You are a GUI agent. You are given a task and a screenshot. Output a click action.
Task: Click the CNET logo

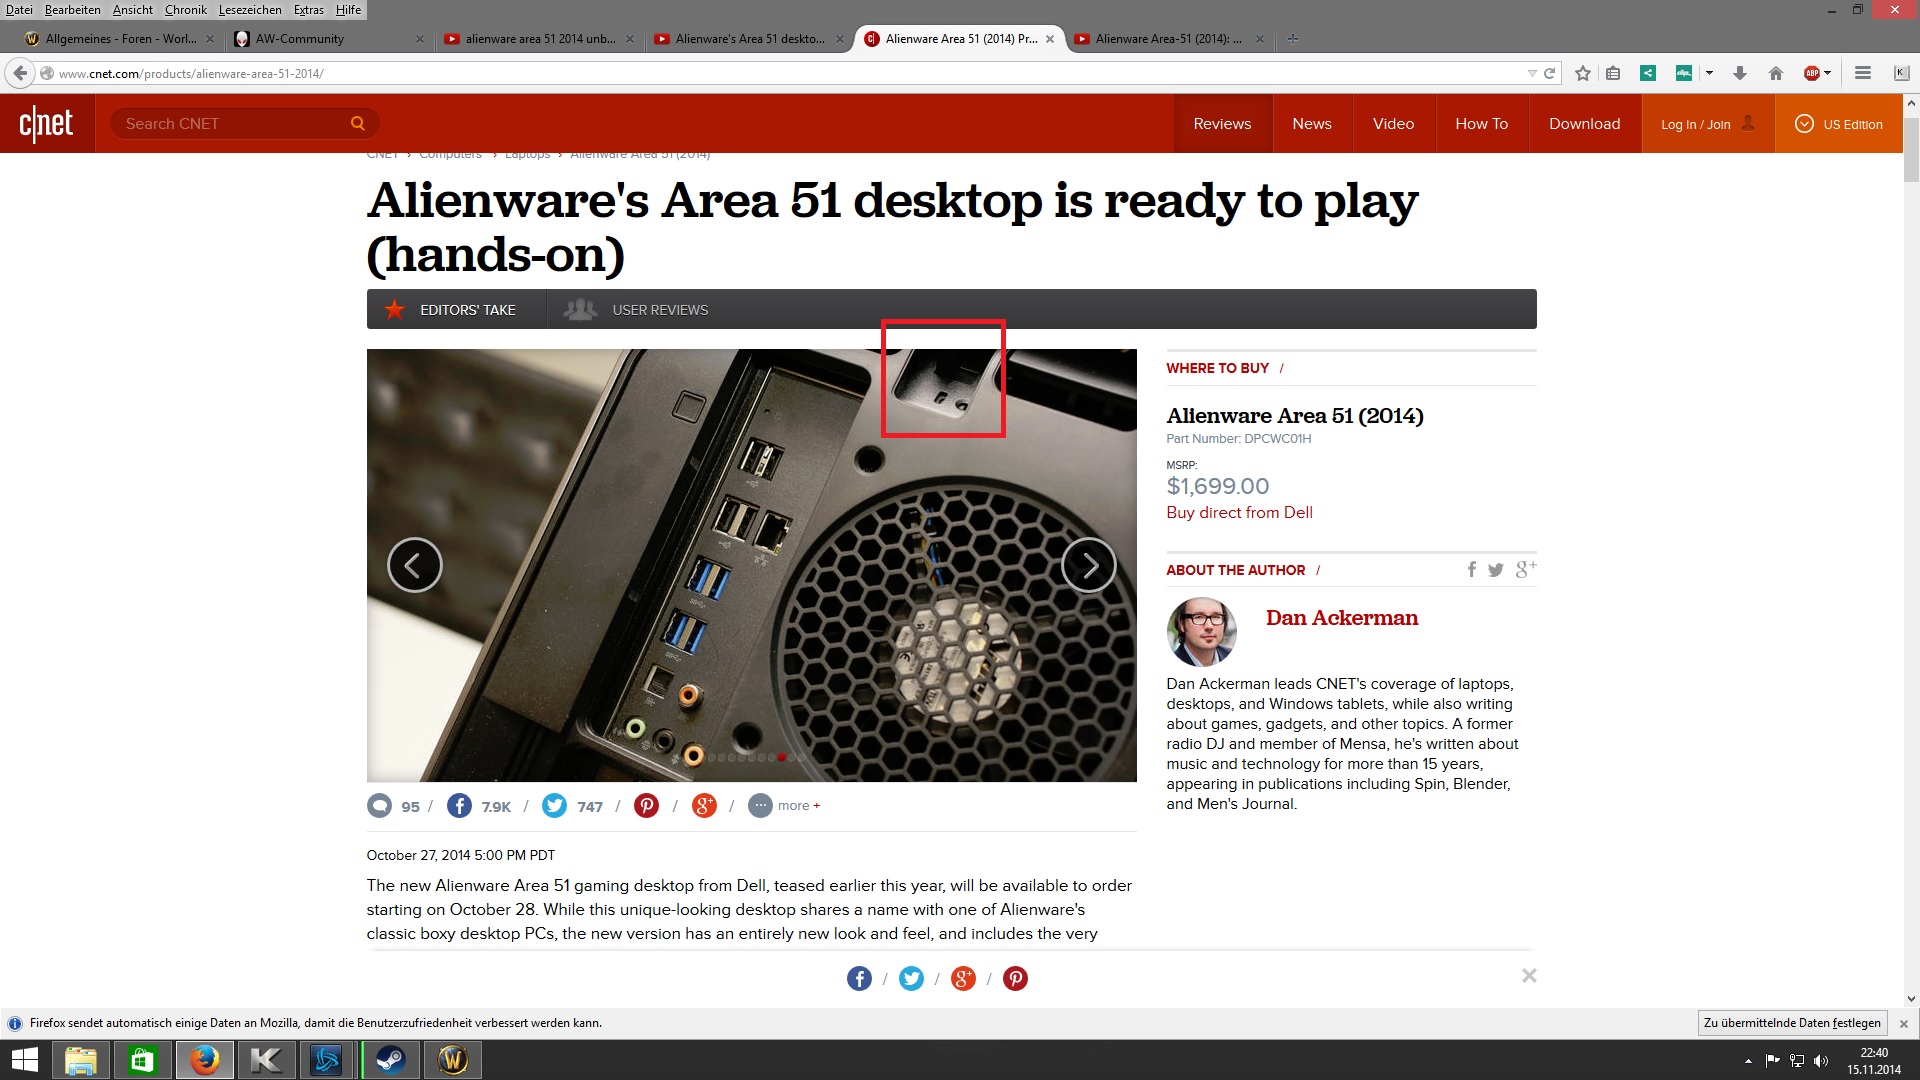[x=46, y=123]
